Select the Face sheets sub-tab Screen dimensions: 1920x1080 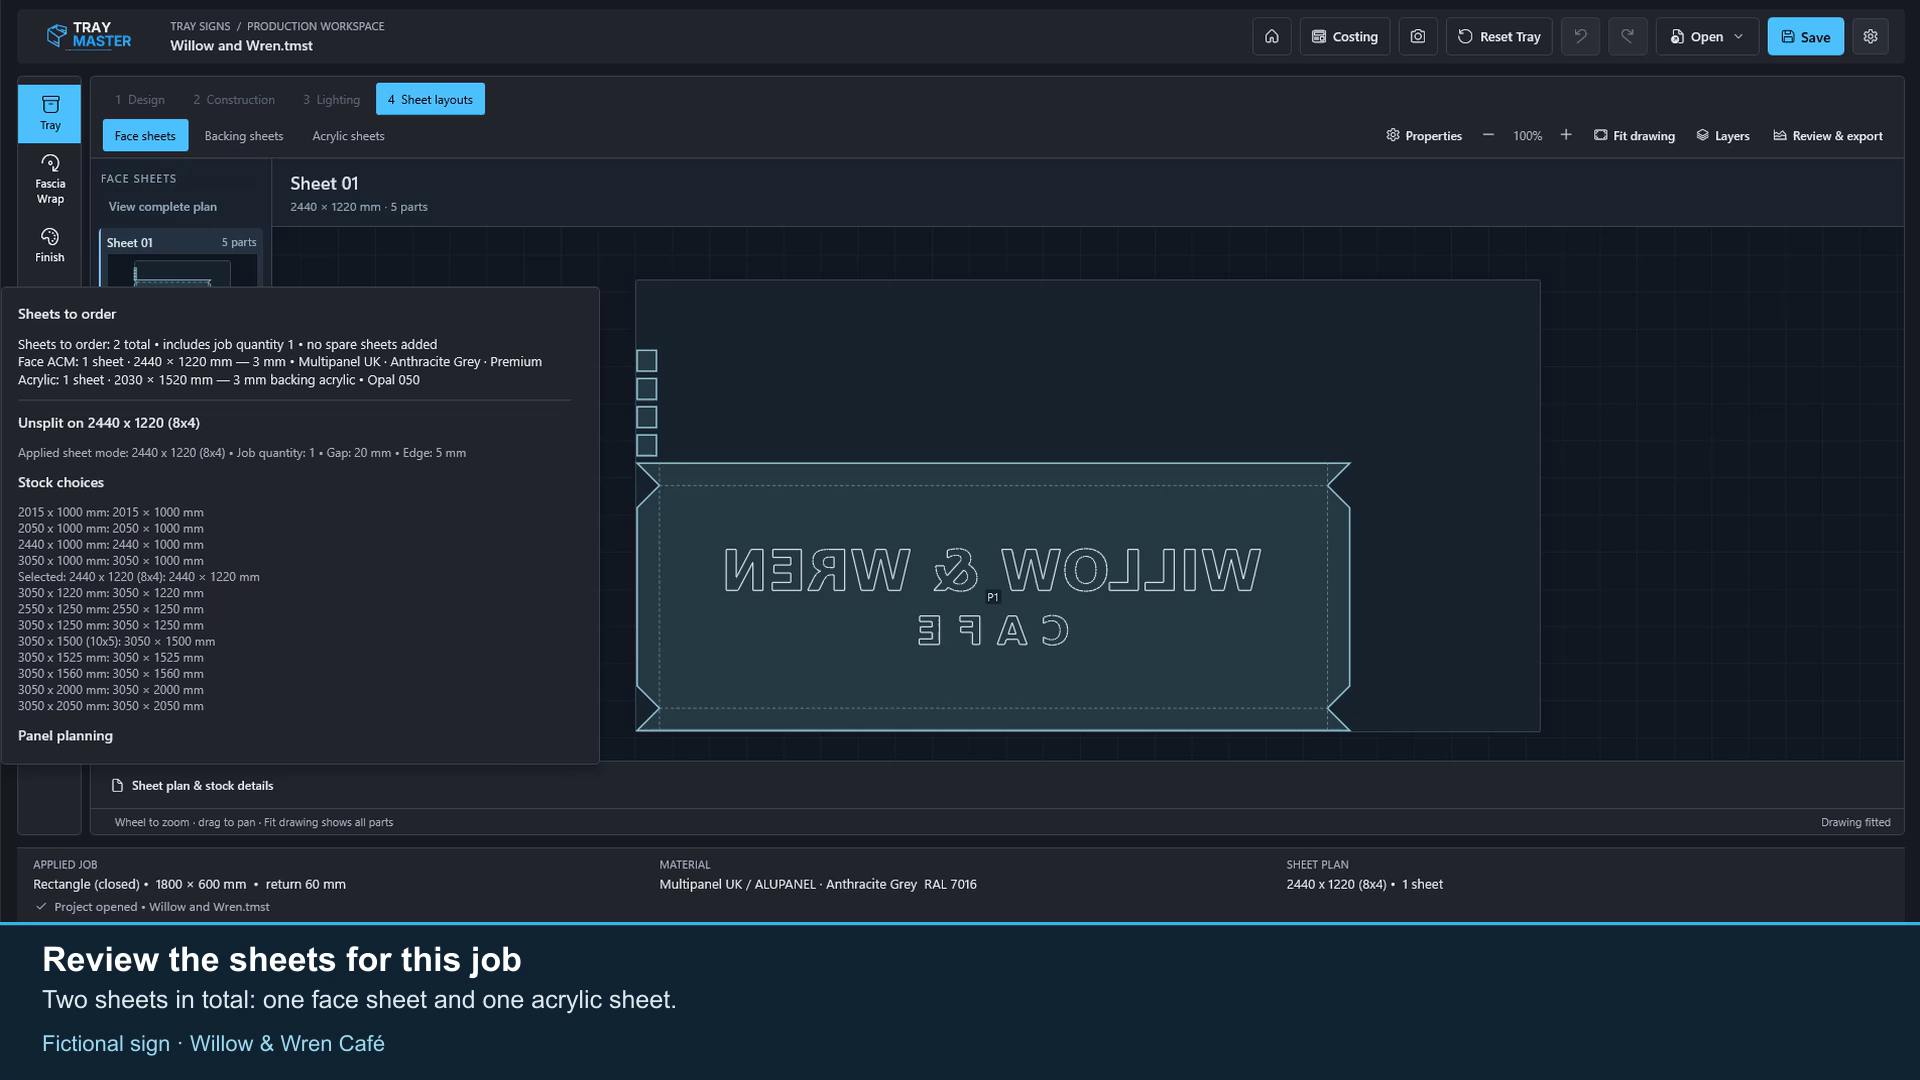point(145,136)
